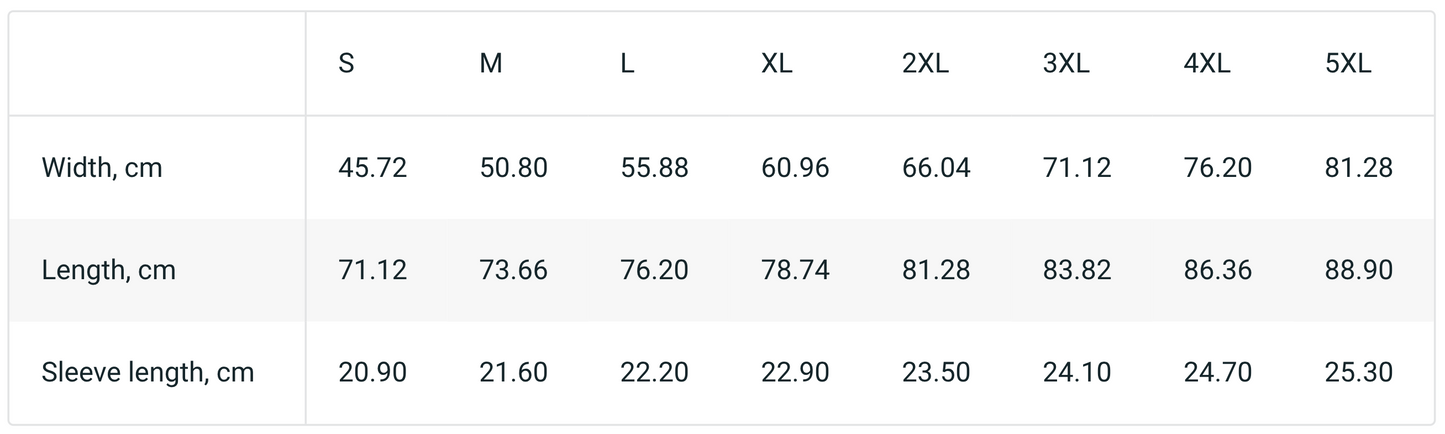This screenshot has height=434, width=1445.
Task: Click the 4XL width value 76.20
Action: 1218,168
